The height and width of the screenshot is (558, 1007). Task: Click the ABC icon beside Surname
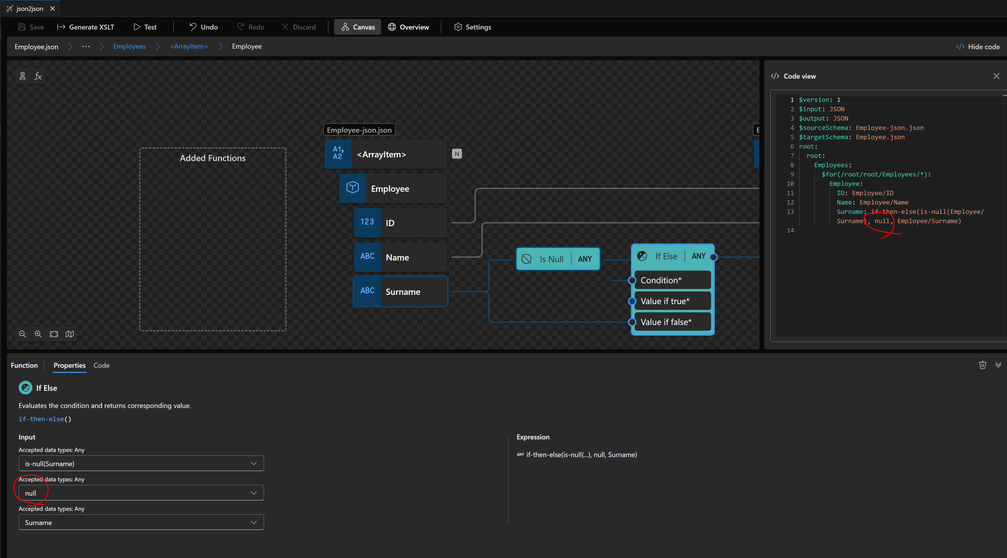[x=367, y=291]
